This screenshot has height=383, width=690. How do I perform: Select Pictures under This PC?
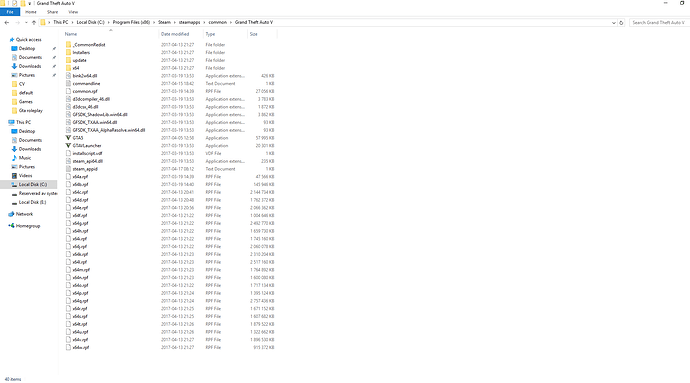(26, 167)
